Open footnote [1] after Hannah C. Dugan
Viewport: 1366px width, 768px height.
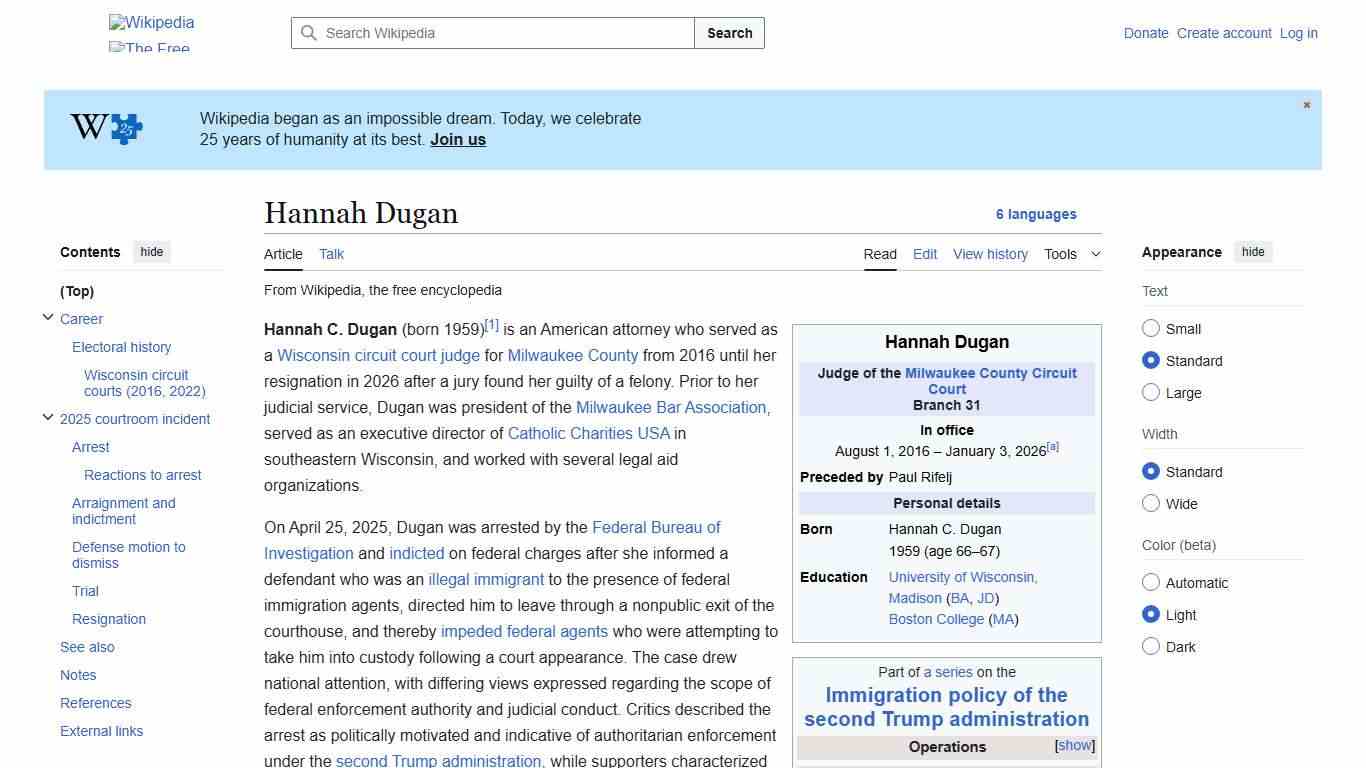click(x=491, y=323)
